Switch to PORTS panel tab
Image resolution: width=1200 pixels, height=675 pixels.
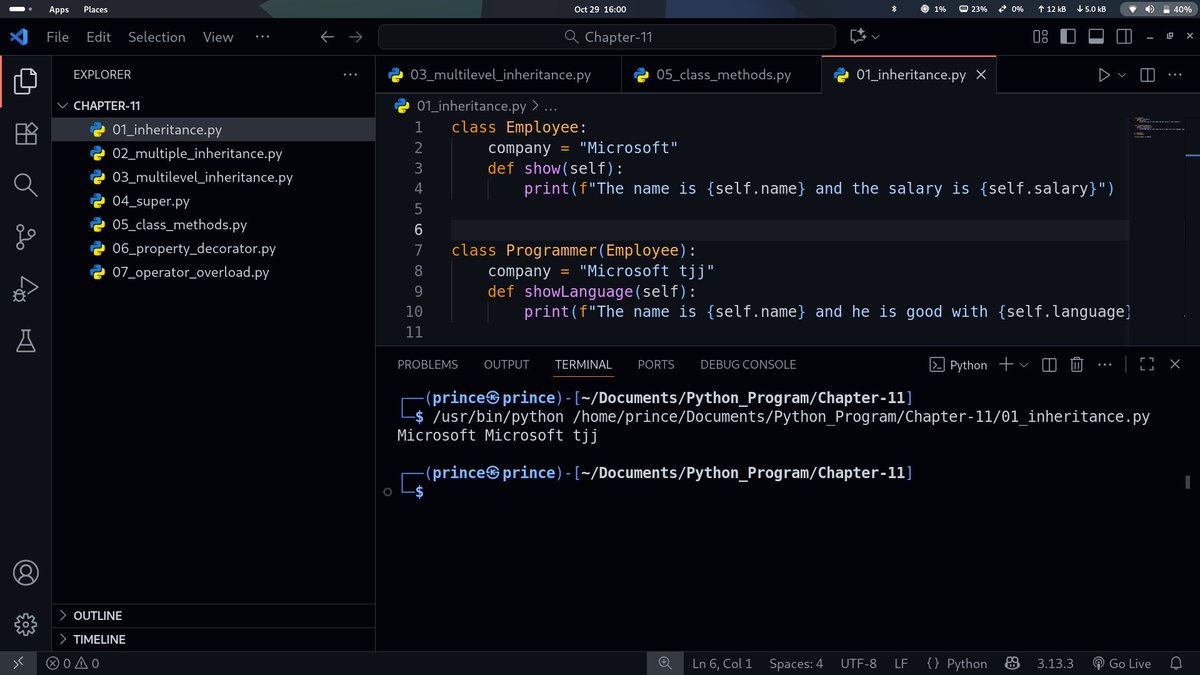[x=656, y=365]
